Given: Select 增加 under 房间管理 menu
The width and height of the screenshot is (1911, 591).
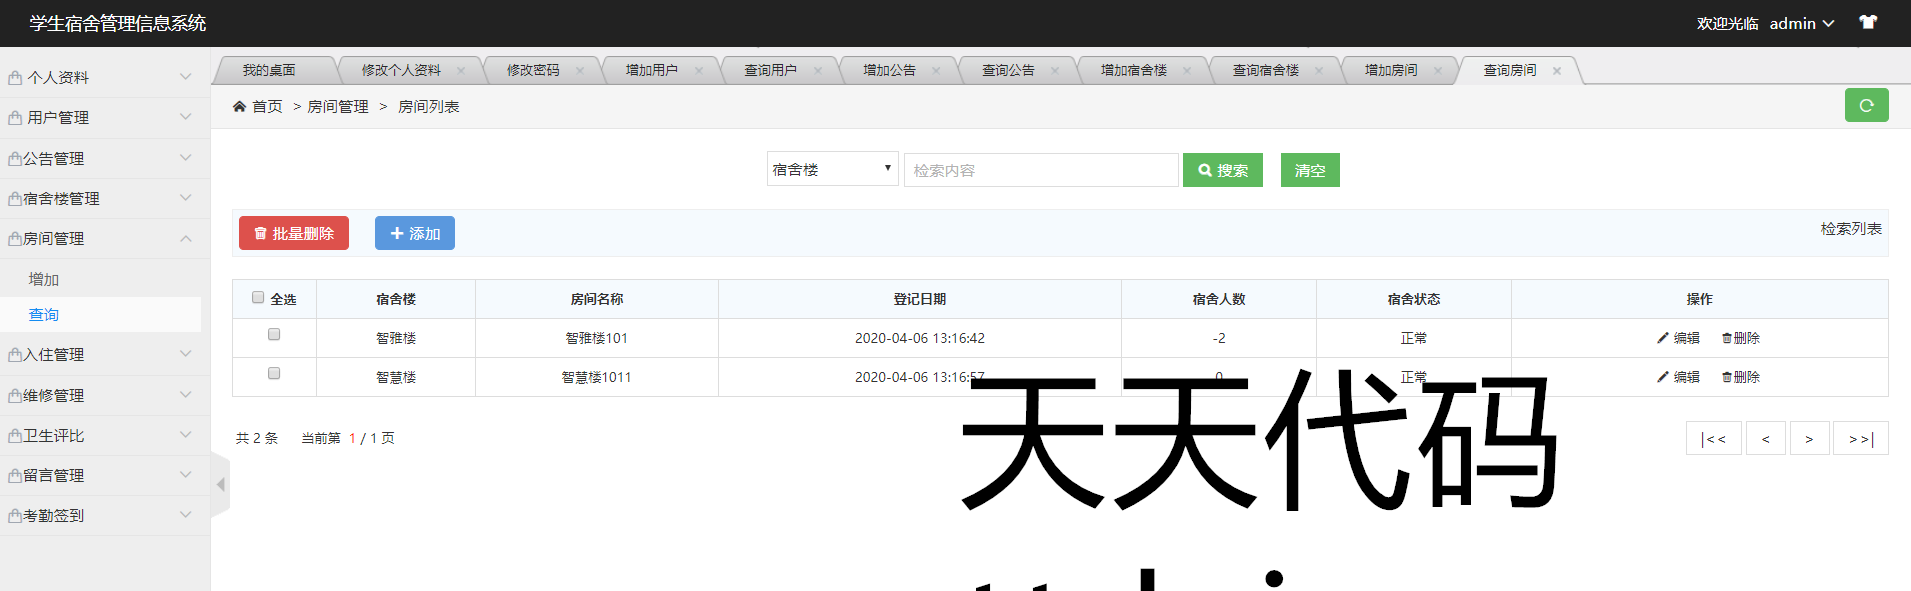Looking at the screenshot, I should coord(44,279).
